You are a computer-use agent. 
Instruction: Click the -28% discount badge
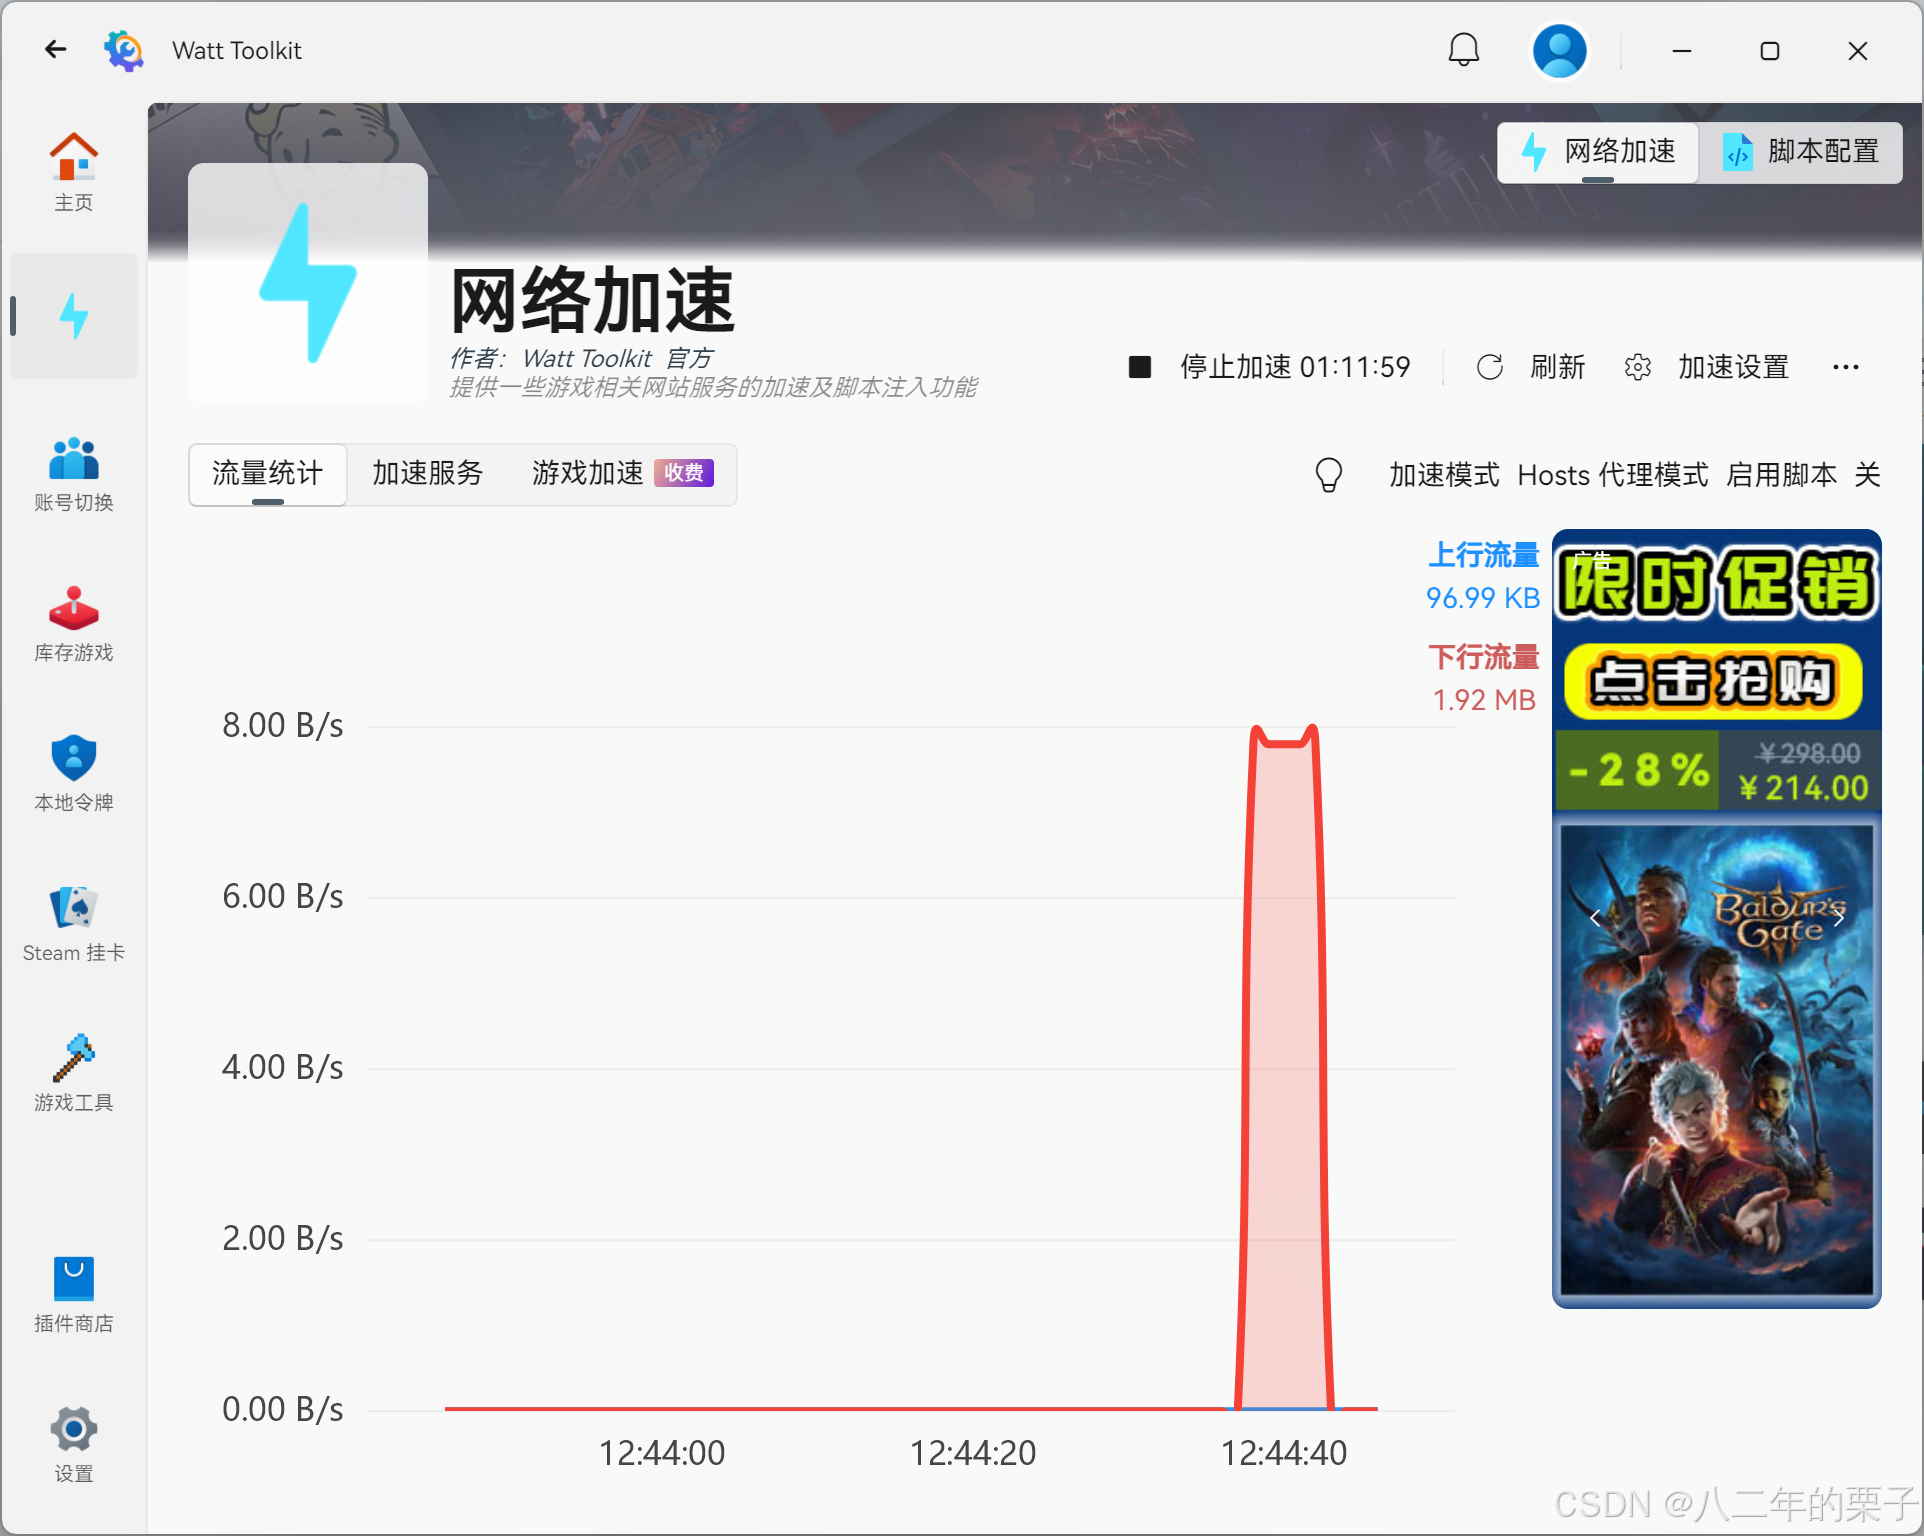coord(1638,770)
